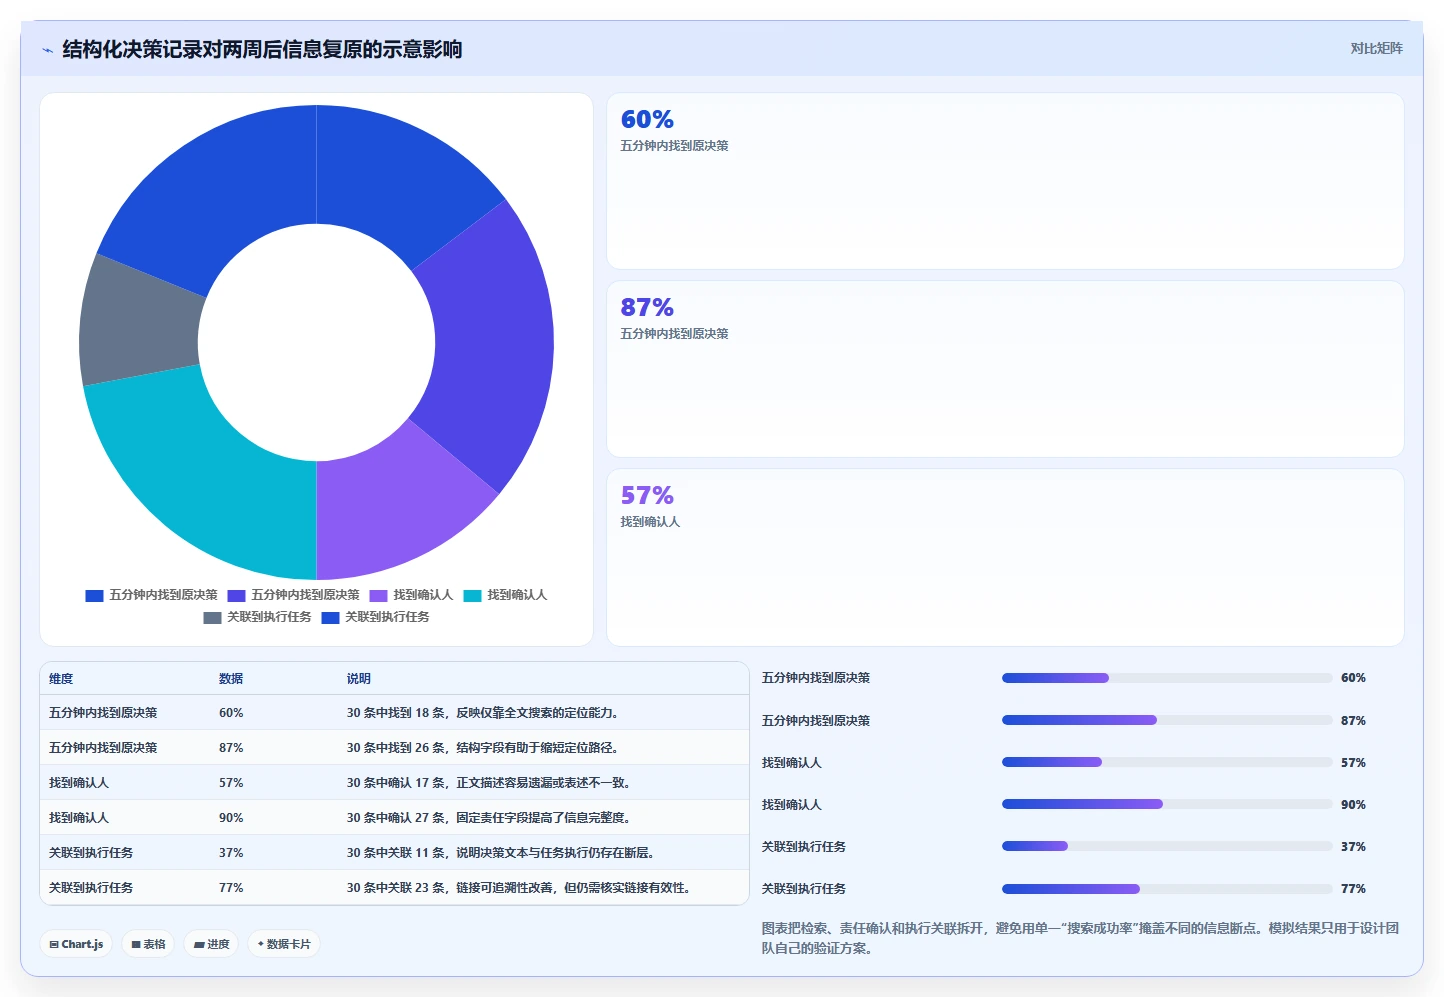Click the 60% progress bar
This screenshot has height=997, width=1444.
point(1167,678)
